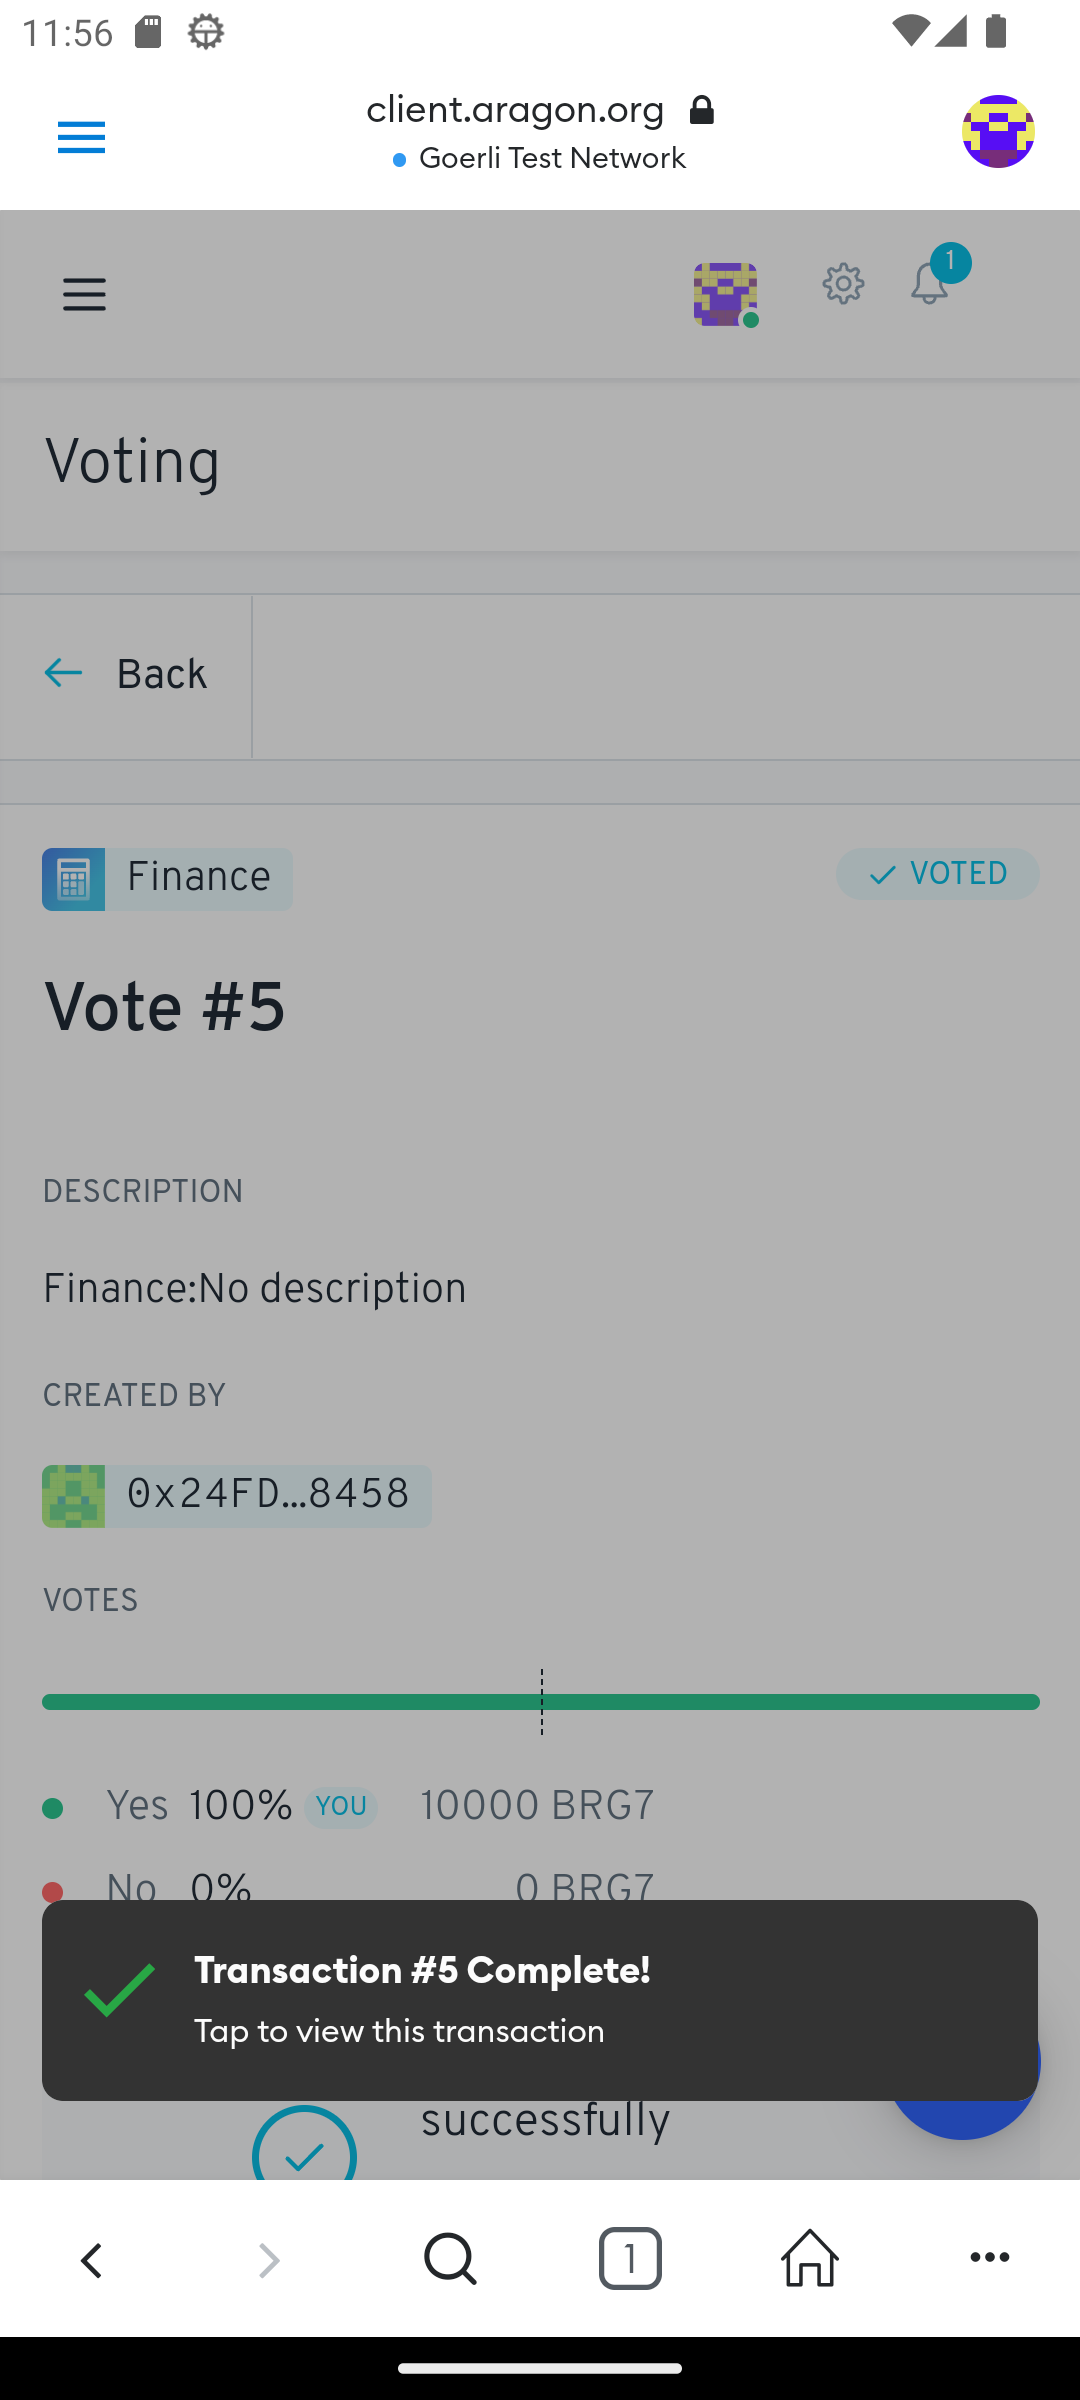The height and width of the screenshot is (2400, 1080).
Task: Go back to the votes list
Action: [126, 675]
